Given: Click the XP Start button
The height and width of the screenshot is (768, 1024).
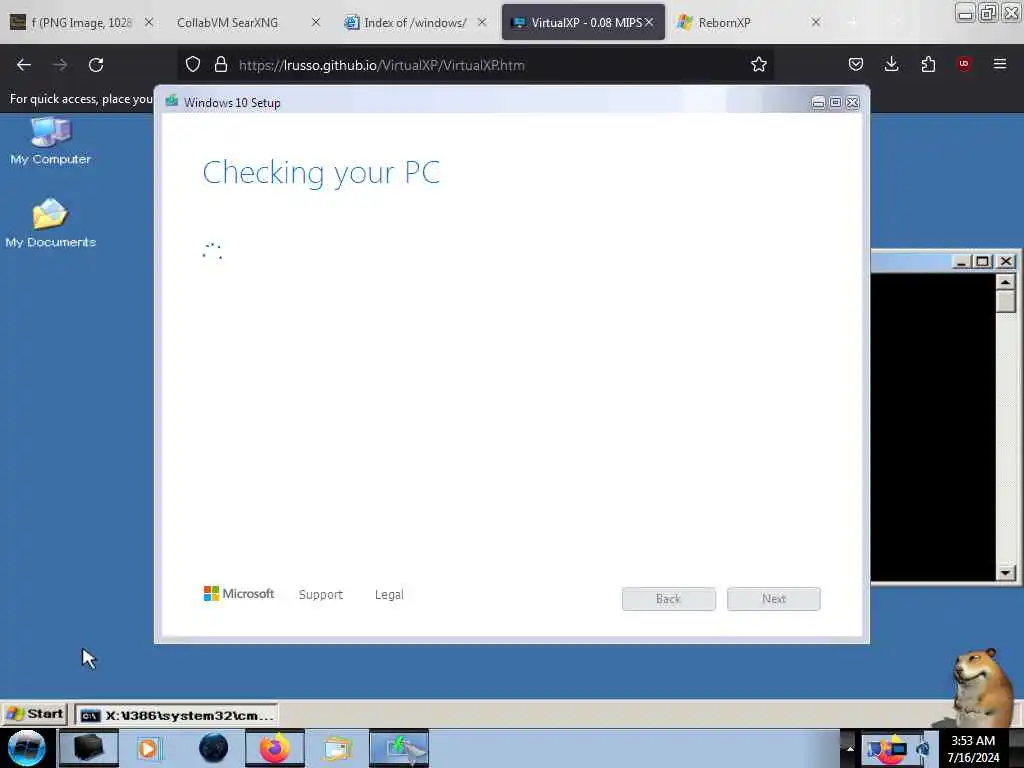Looking at the screenshot, I should tap(34, 714).
